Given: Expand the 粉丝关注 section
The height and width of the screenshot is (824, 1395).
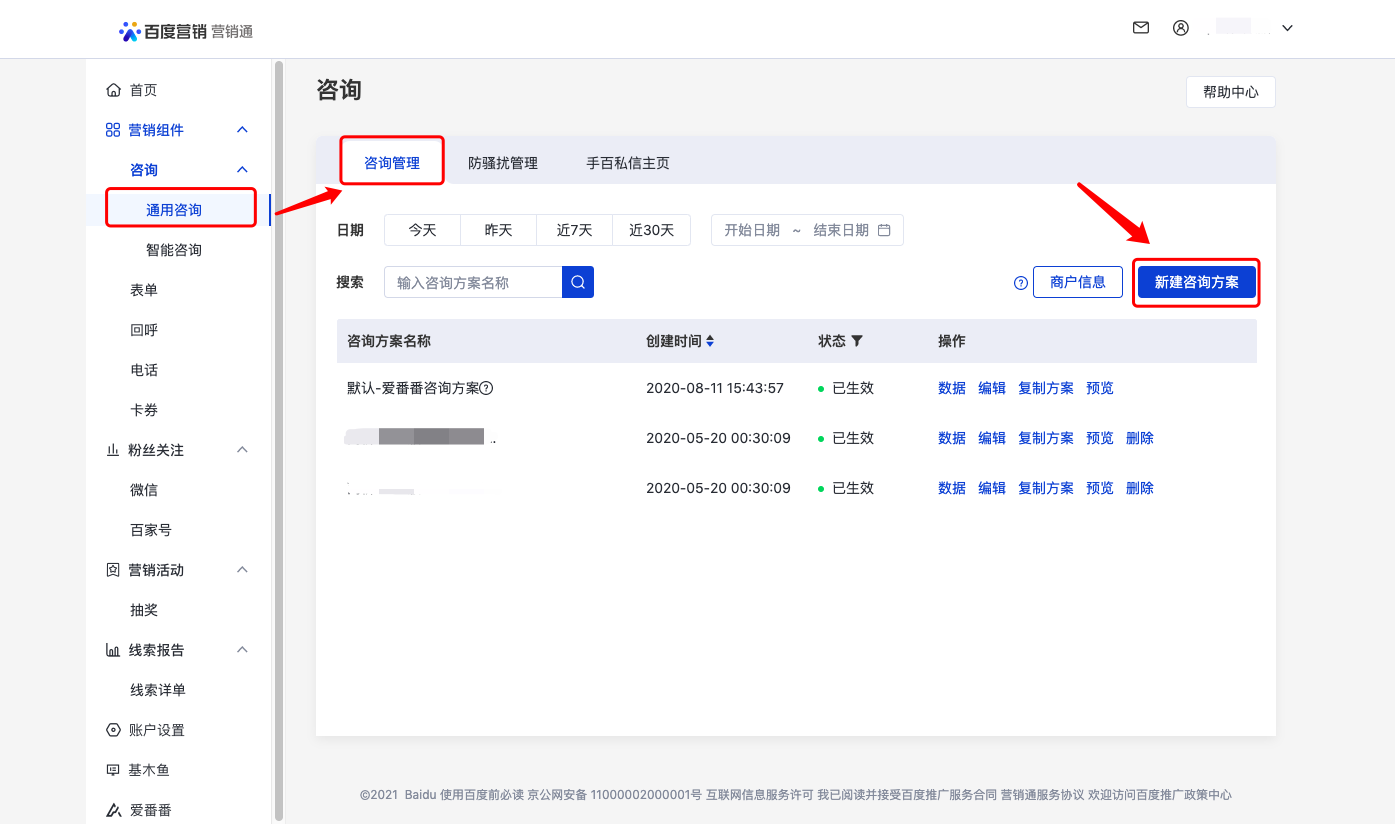Looking at the screenshot, I should click(241, 449).
